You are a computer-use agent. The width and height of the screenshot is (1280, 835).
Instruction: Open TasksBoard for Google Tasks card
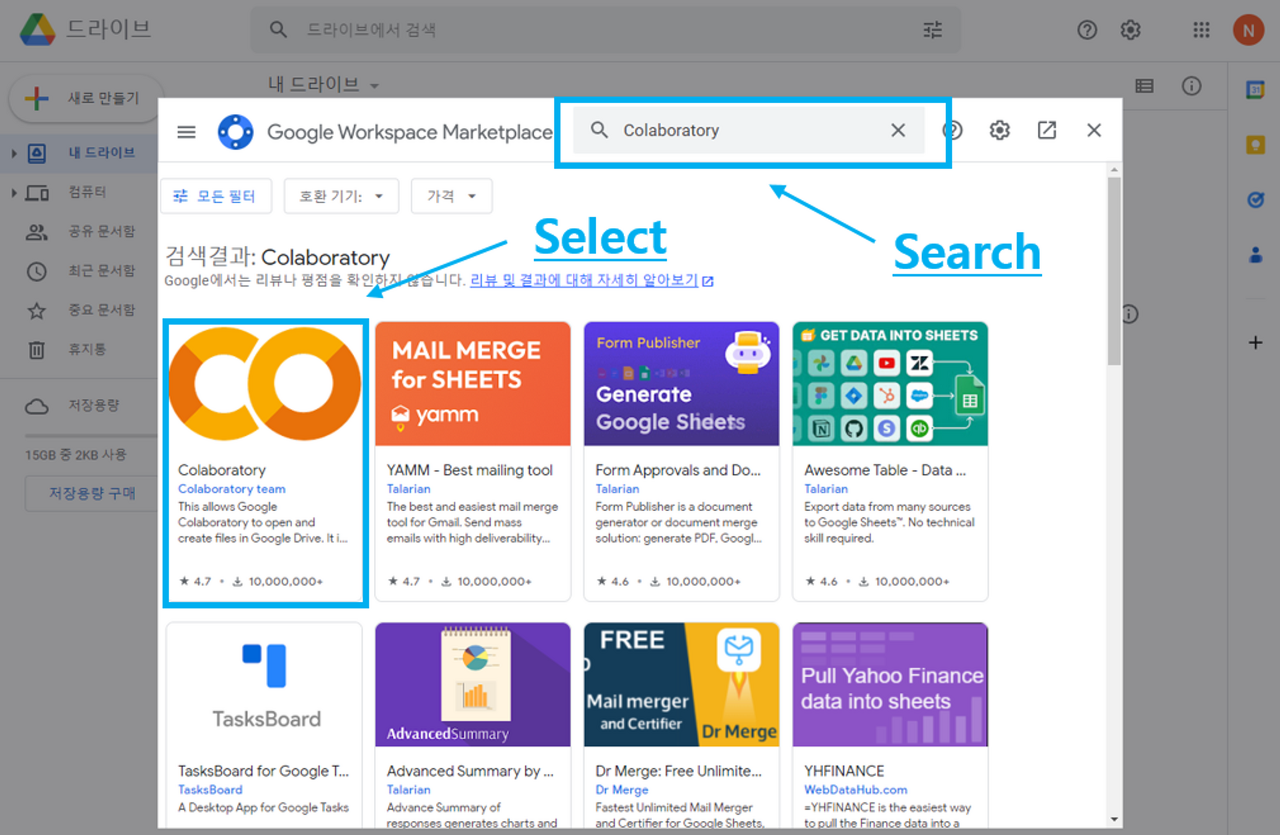(265, 725)
